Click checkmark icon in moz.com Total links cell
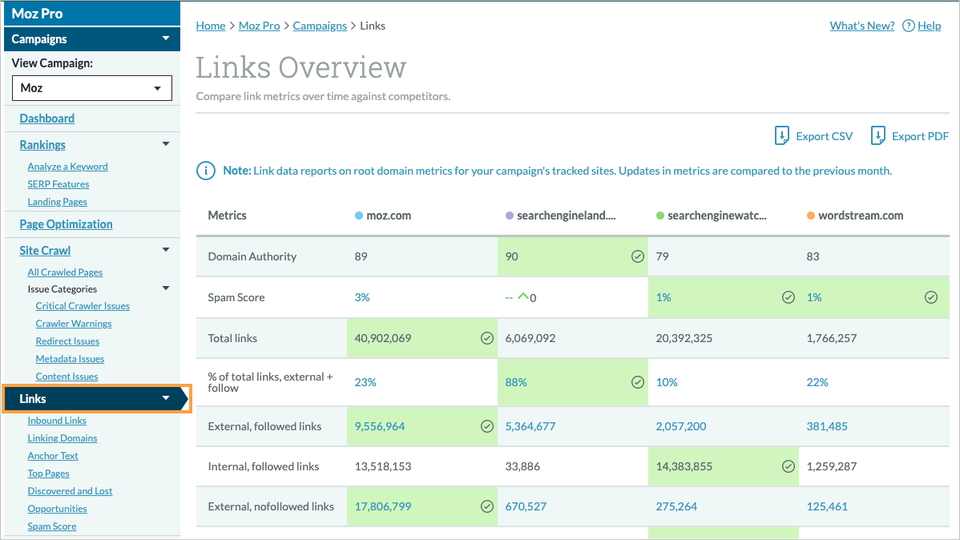 tap(487, 339)
